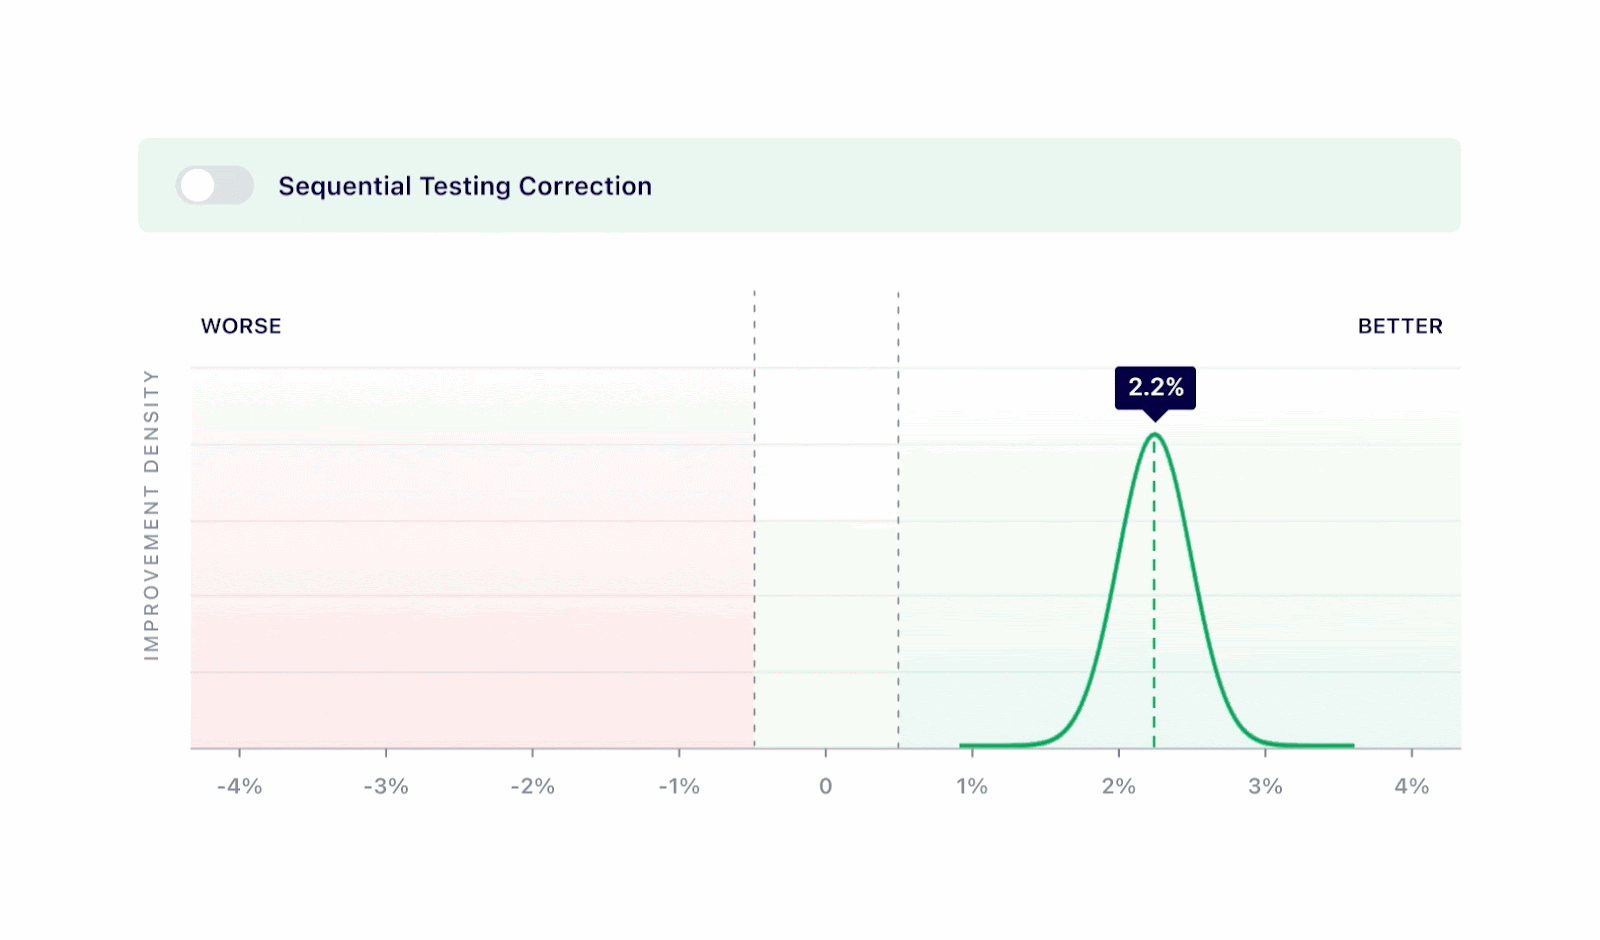Viewport: 1600px width, 940px height.
Task: Click the peak of the green density curve
Action: 1155,435
